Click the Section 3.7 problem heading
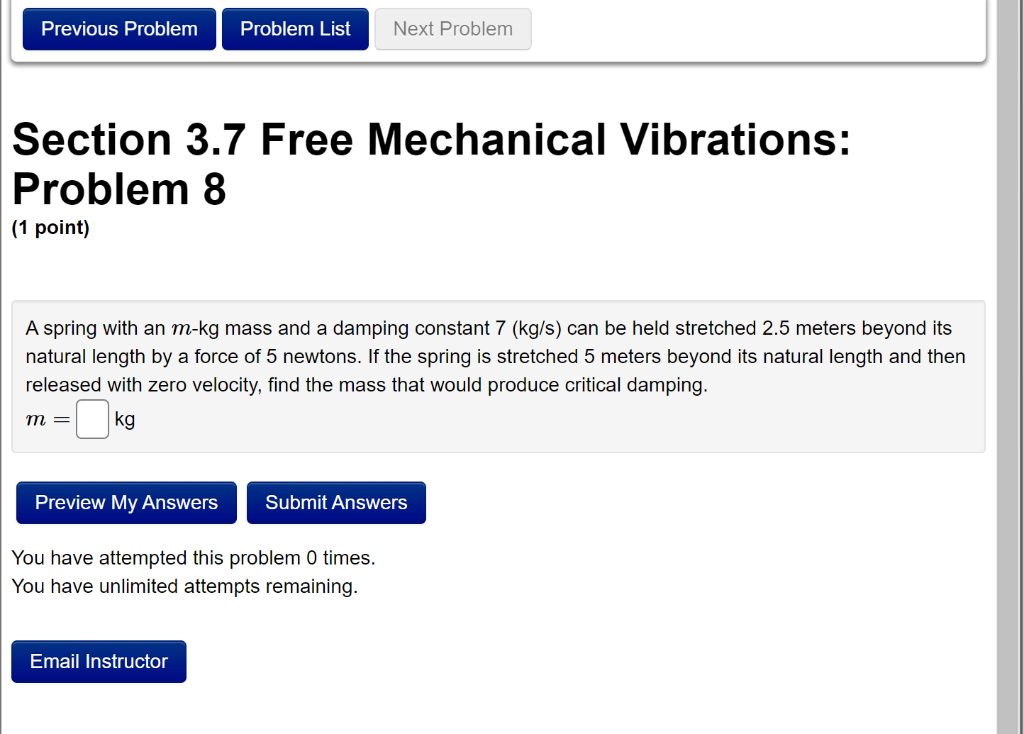 tap(430, 163)
